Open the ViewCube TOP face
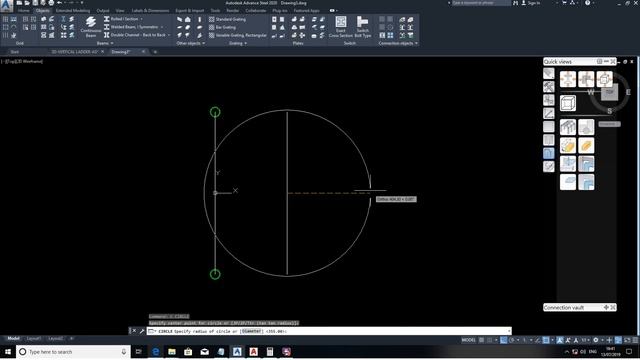The width and height of the screenshot is (640, 360). point(609,92)
